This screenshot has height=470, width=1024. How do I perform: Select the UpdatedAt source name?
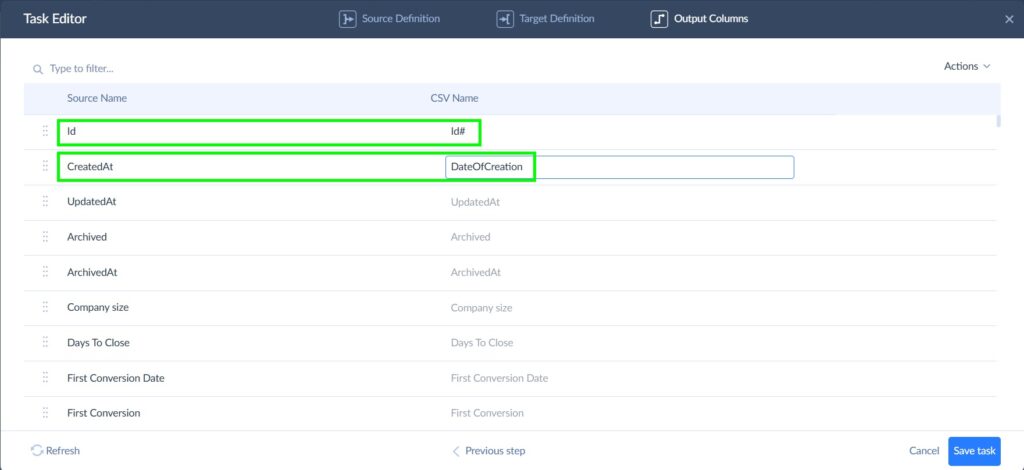coord(91,202)
